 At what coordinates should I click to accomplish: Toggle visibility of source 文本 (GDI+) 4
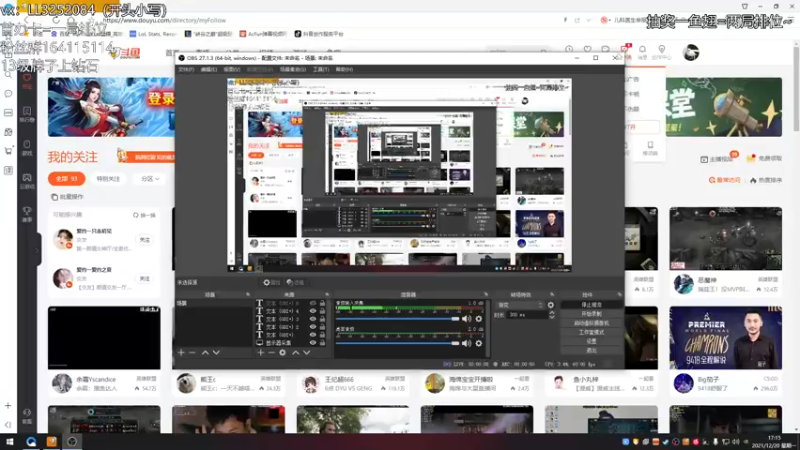click(x=313, y=311)
